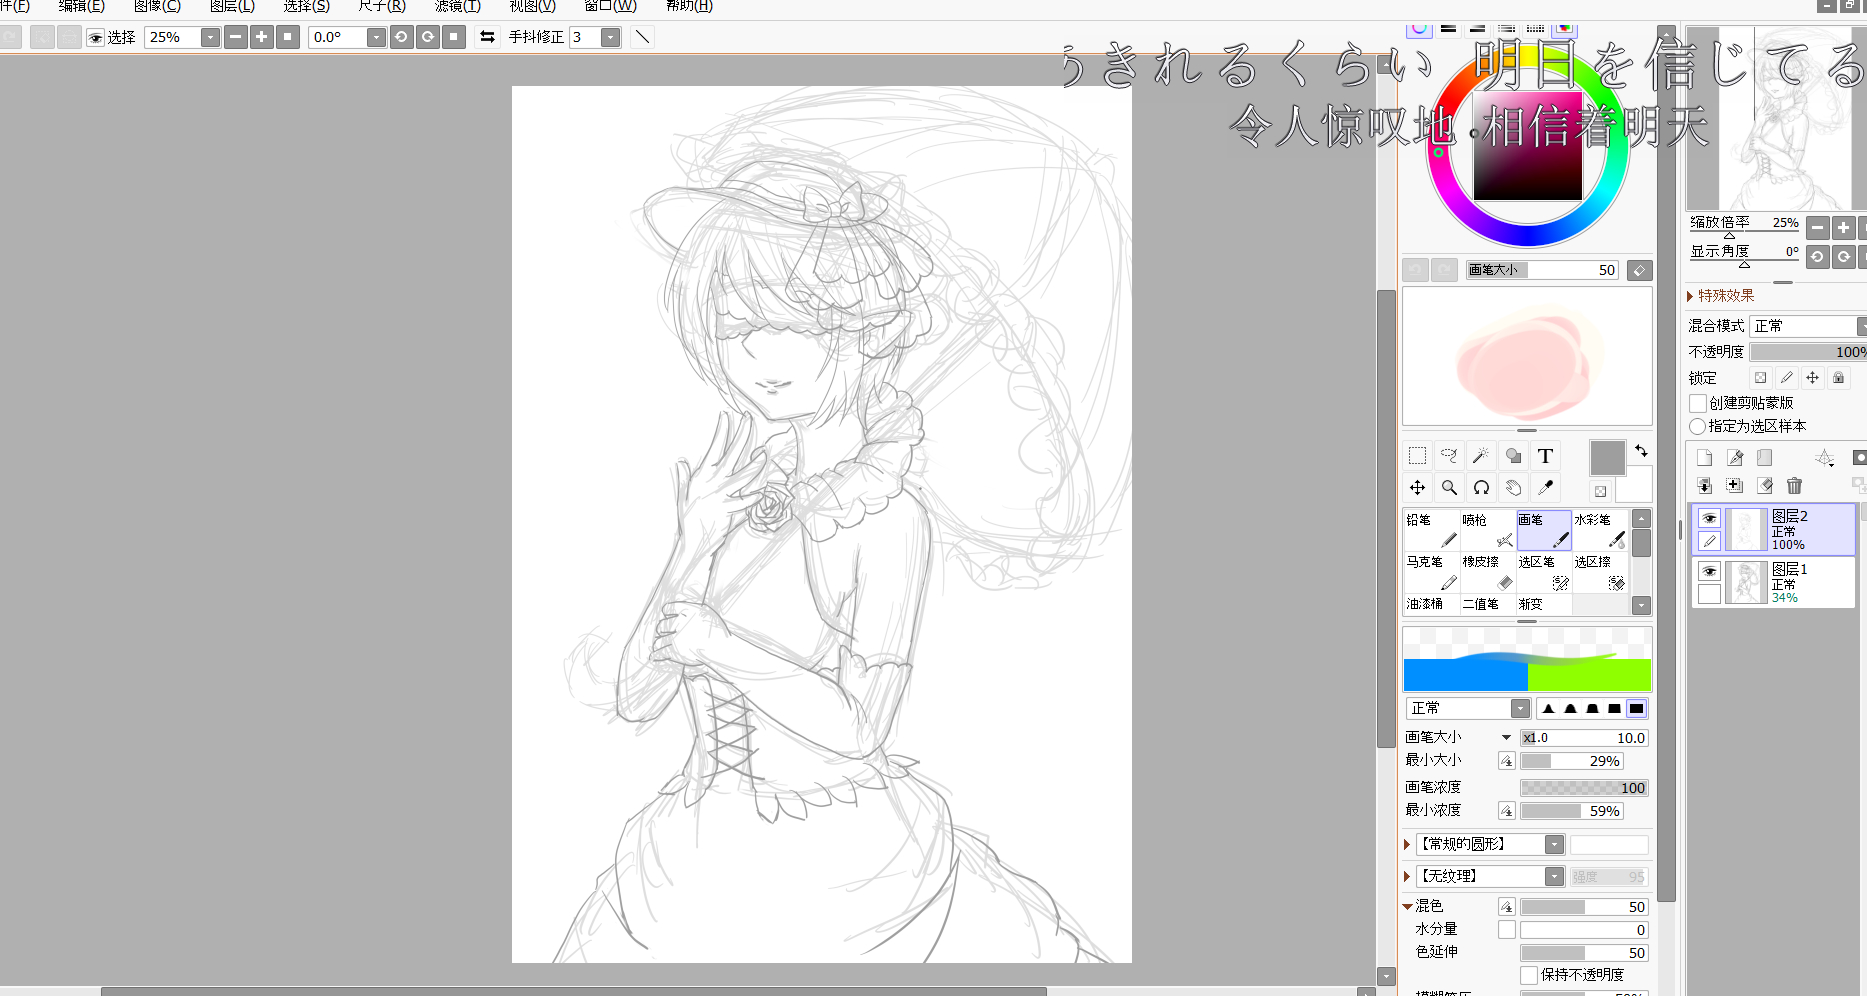The height and width of the screenshot is (996, 1867).
Task: Flip the canvas view horizontally
Action: 487,37
